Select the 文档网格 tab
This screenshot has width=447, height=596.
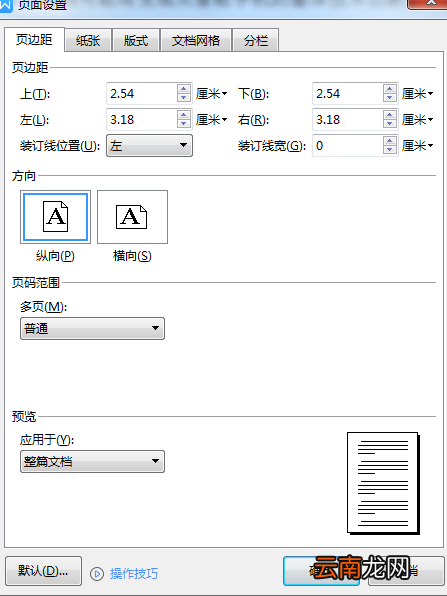click(196, 40)
